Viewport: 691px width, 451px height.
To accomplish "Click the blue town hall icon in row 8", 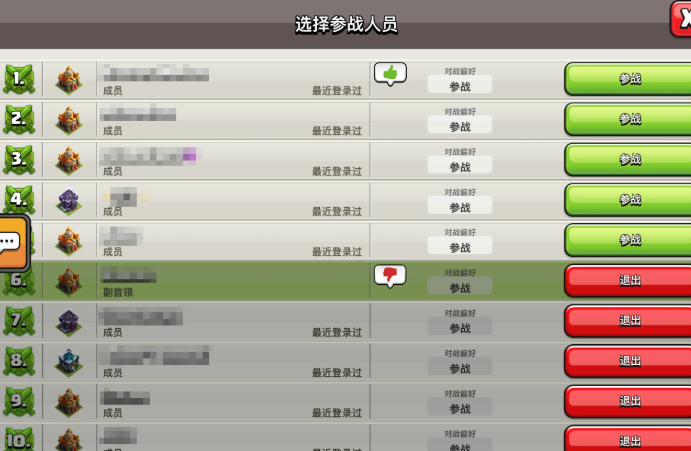I will (69, 362).
